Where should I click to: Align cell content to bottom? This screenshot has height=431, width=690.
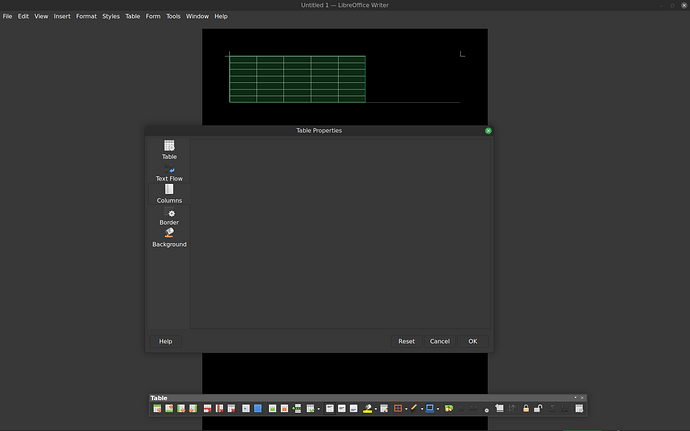[x=353, y=409]
